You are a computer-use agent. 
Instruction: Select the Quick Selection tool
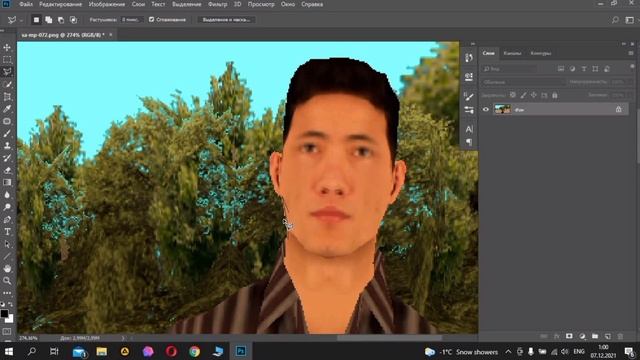(x=7, y=84)
